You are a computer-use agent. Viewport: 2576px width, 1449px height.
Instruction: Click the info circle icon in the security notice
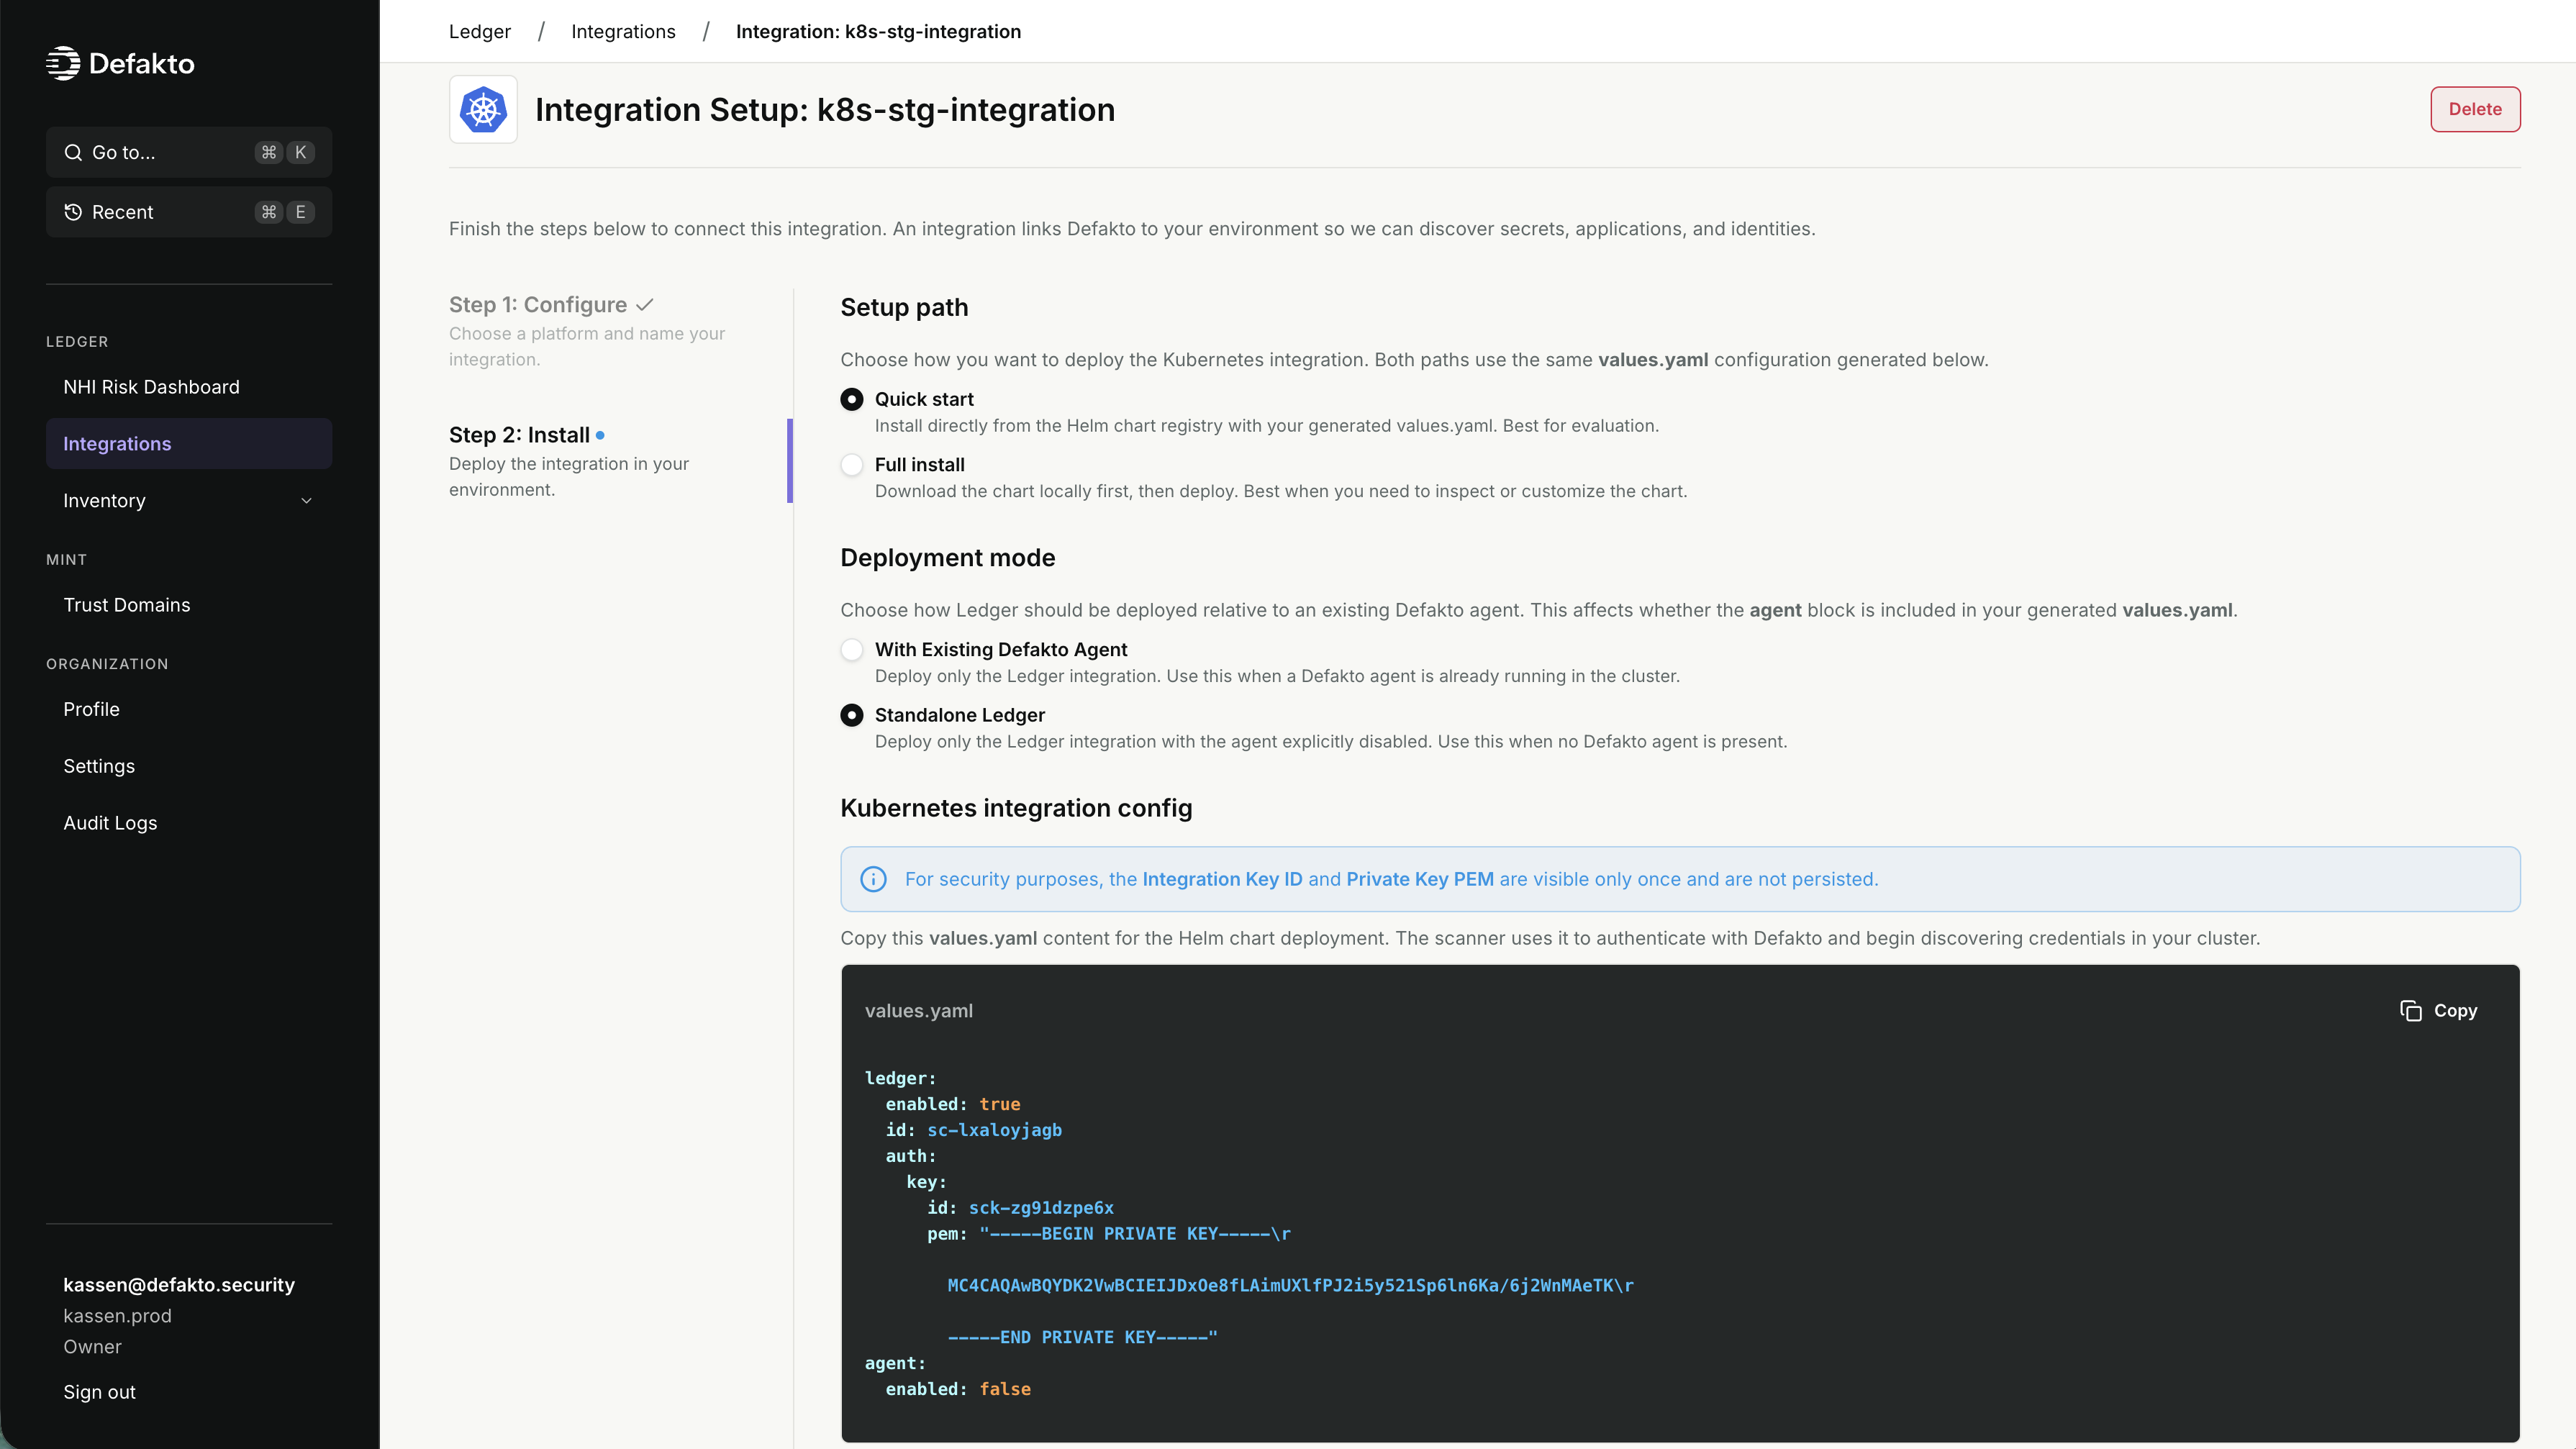(873, 879)
